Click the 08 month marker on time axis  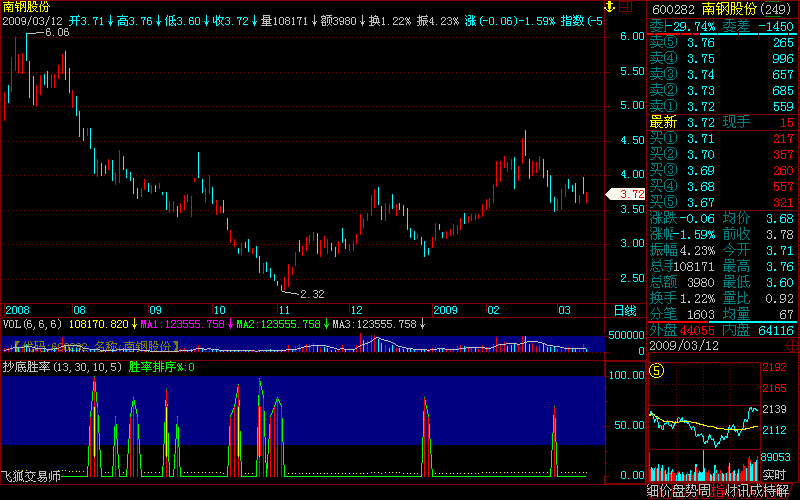(x=79, y=310)
